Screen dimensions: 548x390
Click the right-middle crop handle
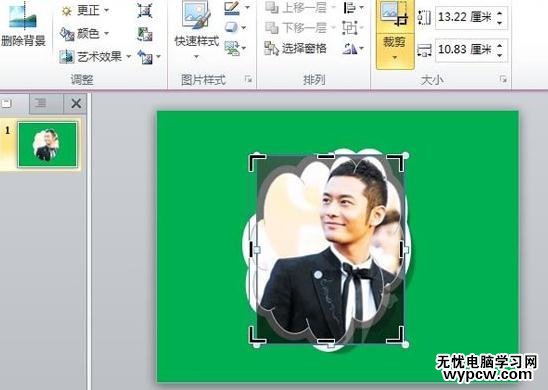(402, 249)
